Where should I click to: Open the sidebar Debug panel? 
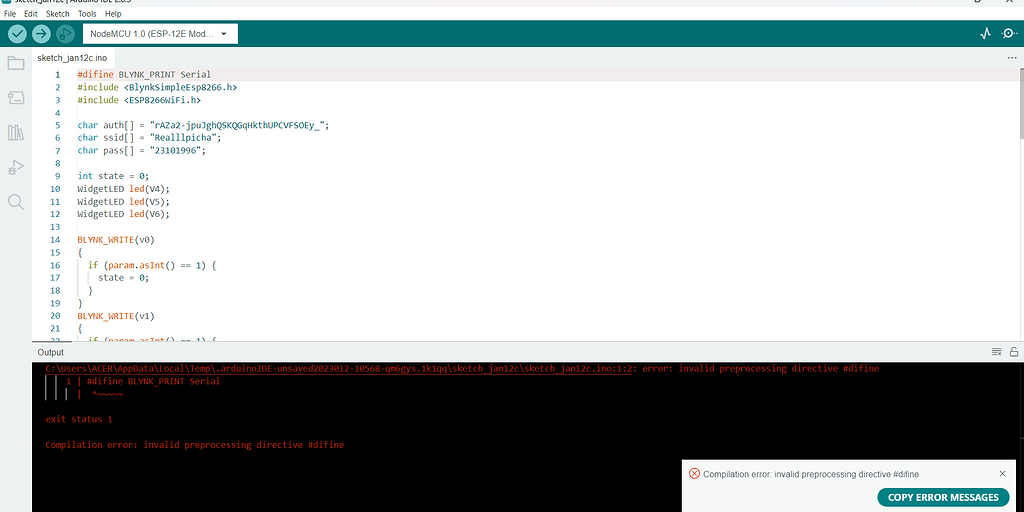(16, 167)
